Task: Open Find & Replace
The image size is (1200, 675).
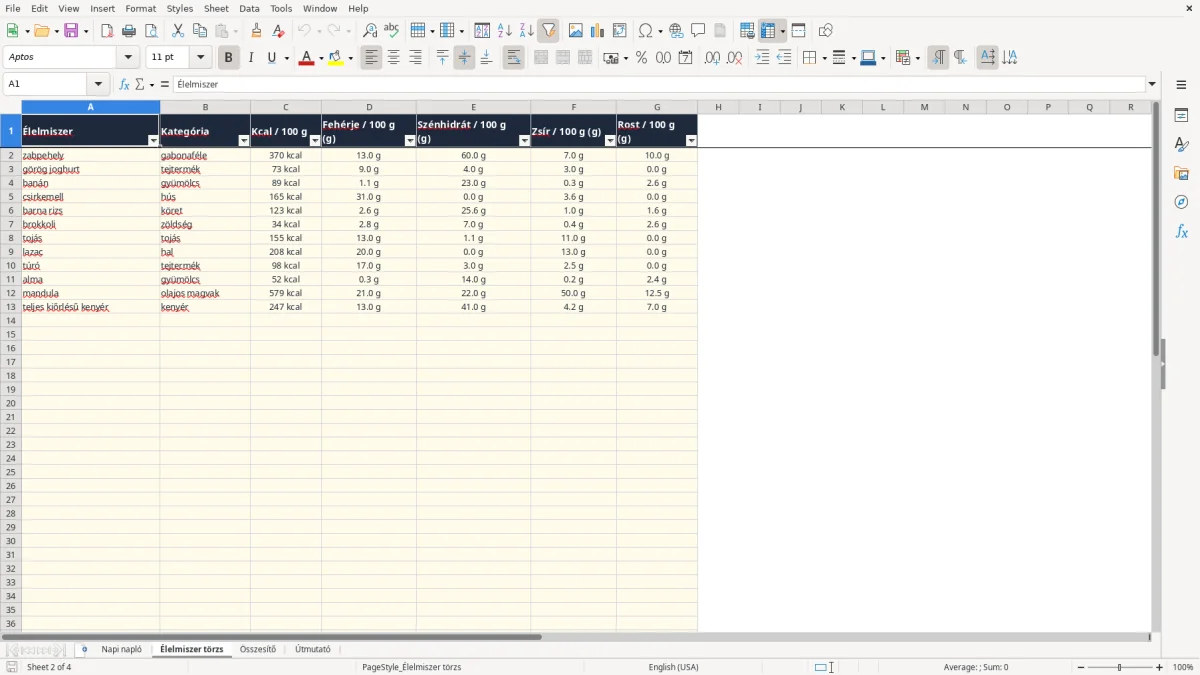Action: [370, 31]
